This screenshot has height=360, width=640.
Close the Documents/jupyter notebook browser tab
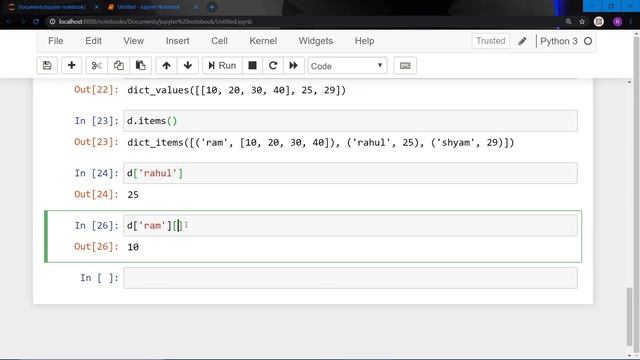click(x=96, y=7)
